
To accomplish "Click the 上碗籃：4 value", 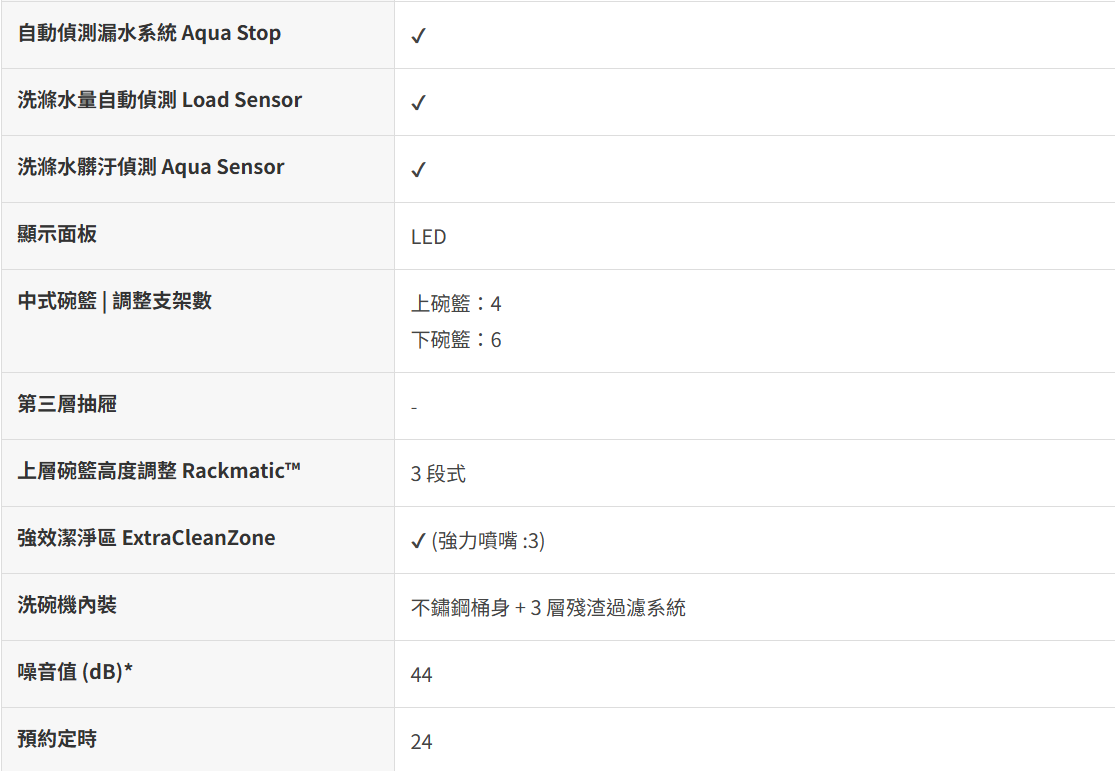I will pos(456,303).
